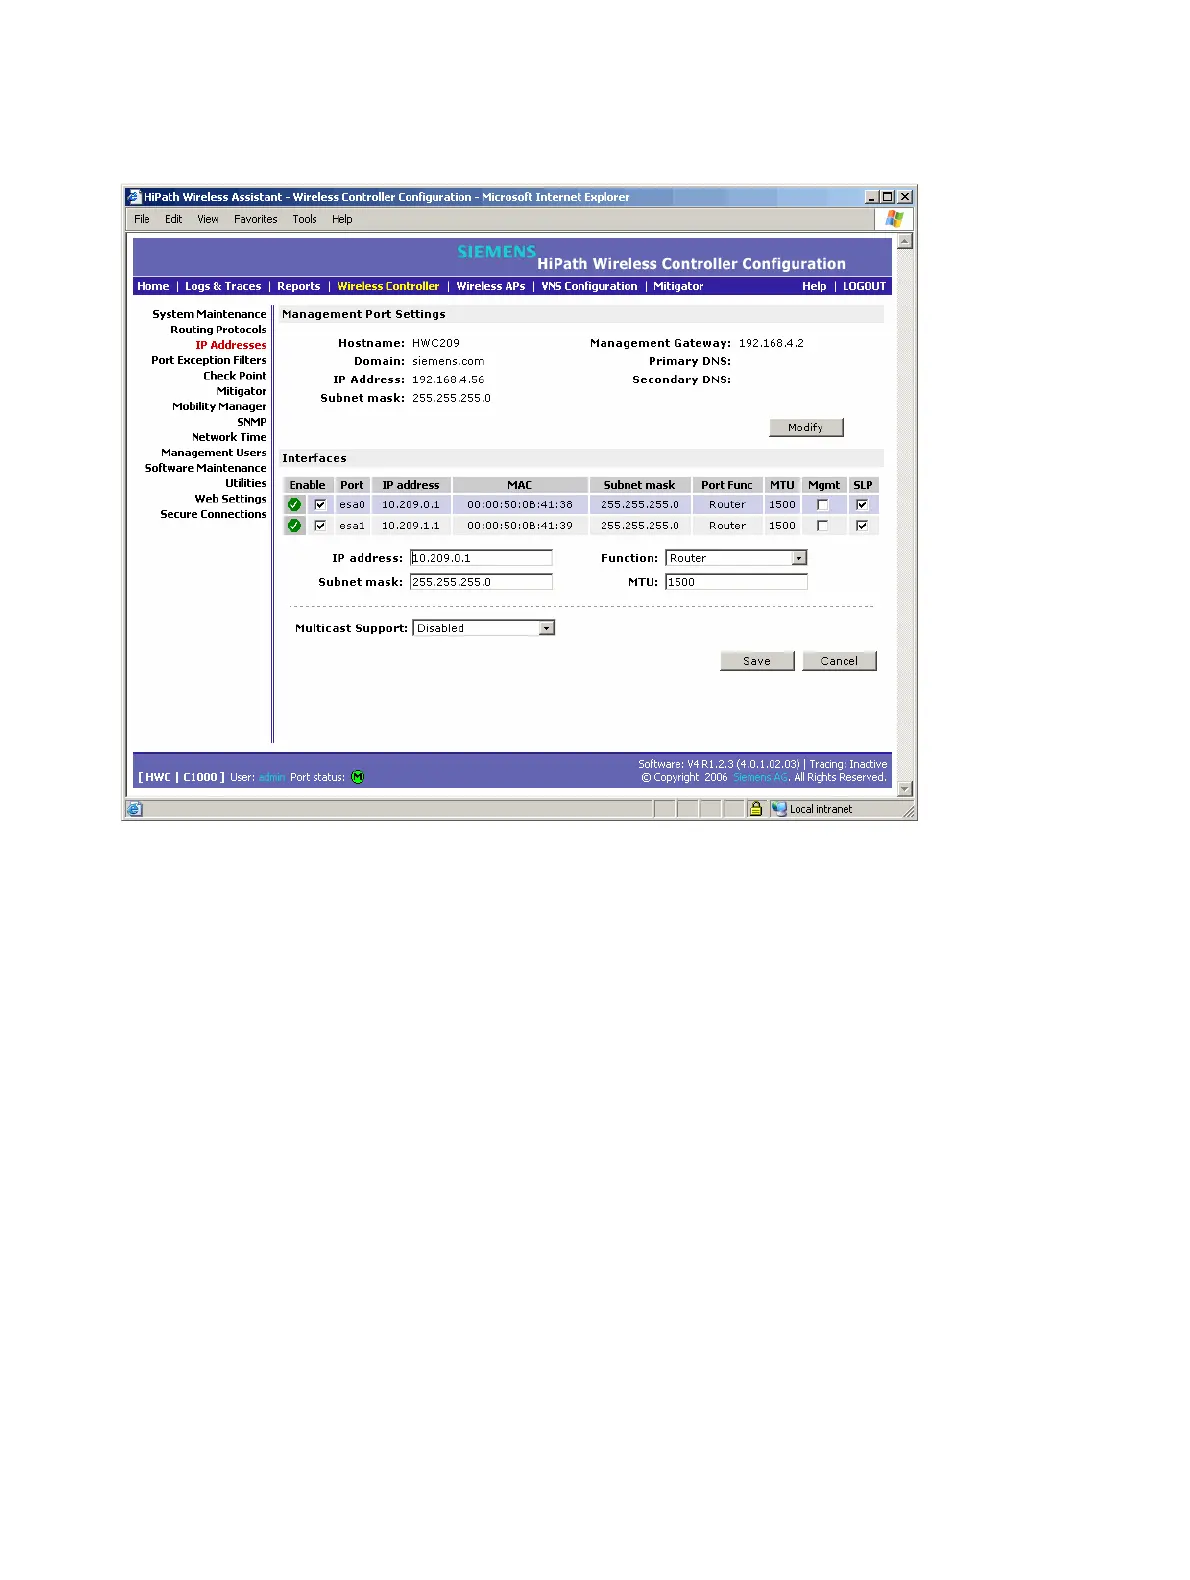Viewport: 1190px width, 1580px height.
Task: Click the Modify button
Action: (x=806, y=427)
